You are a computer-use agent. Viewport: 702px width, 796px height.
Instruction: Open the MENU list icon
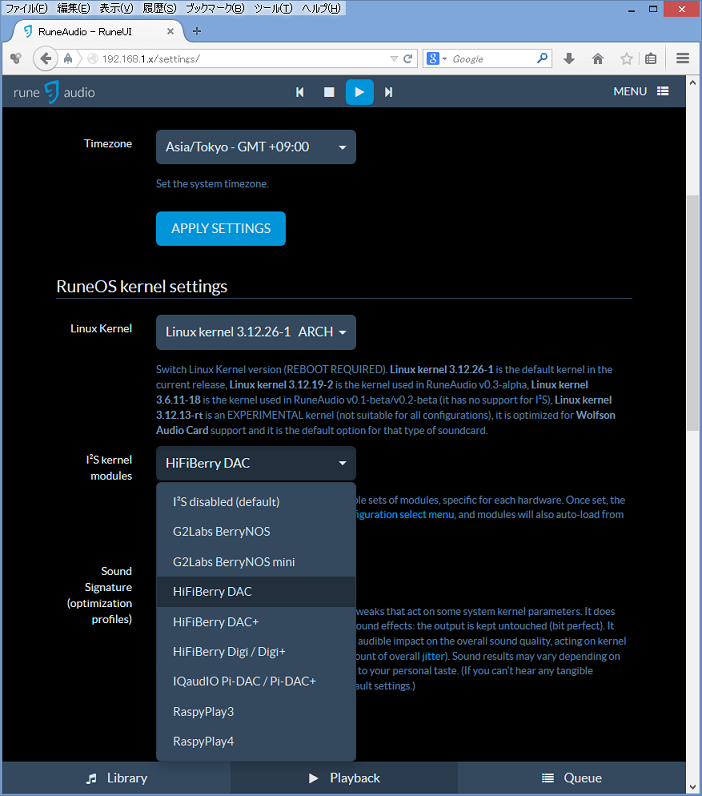tap(662, 91)
